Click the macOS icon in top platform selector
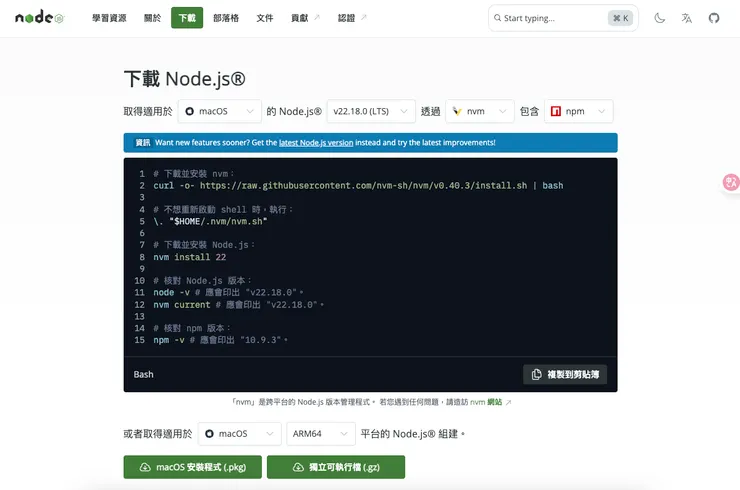The height and width of the screenshot is (490, 740). 190,111
